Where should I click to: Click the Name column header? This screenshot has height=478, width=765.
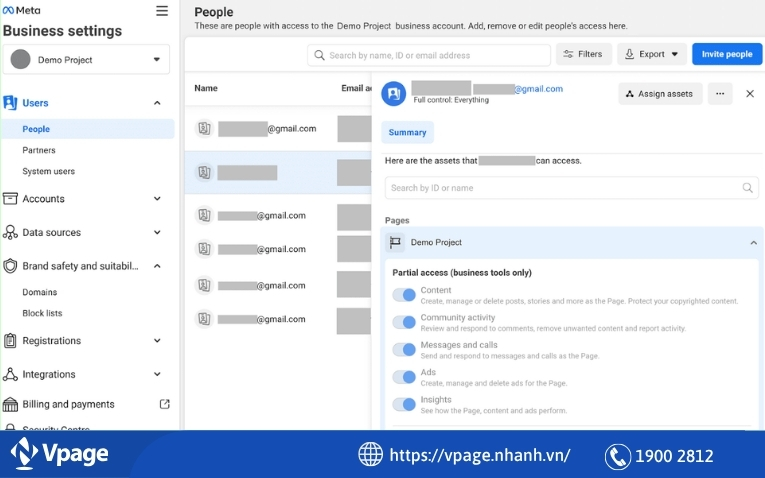pyautogui.click(x=206, y=88)
